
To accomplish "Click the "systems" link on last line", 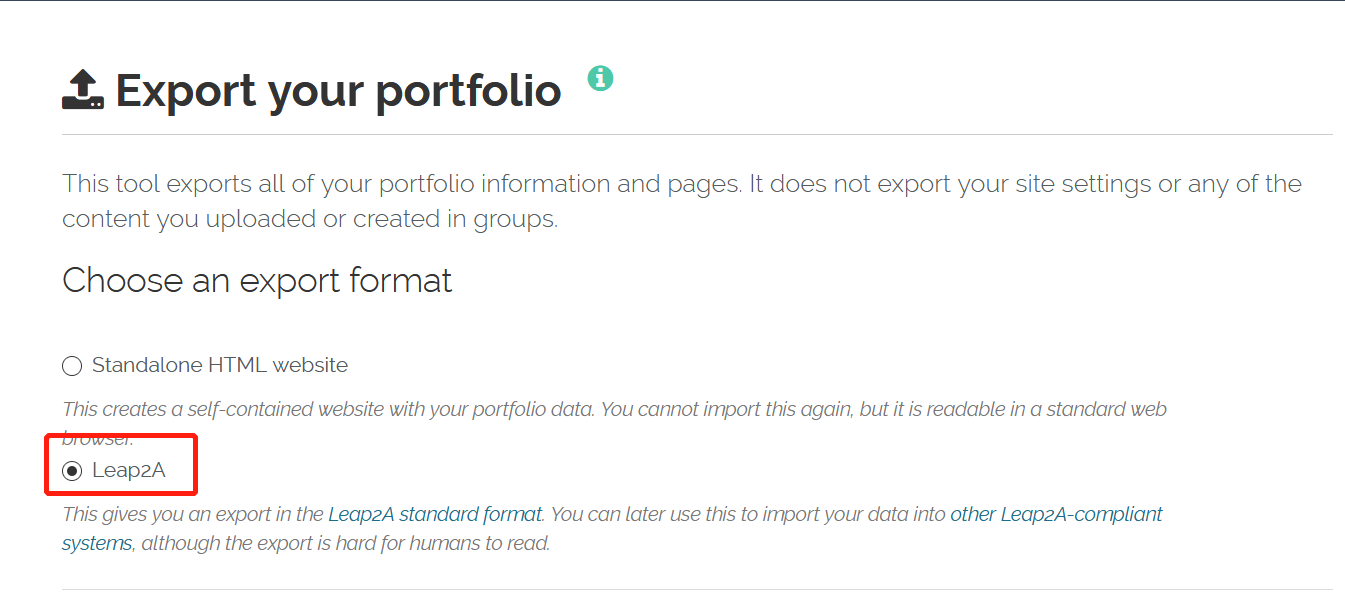I will coord(97,544).
